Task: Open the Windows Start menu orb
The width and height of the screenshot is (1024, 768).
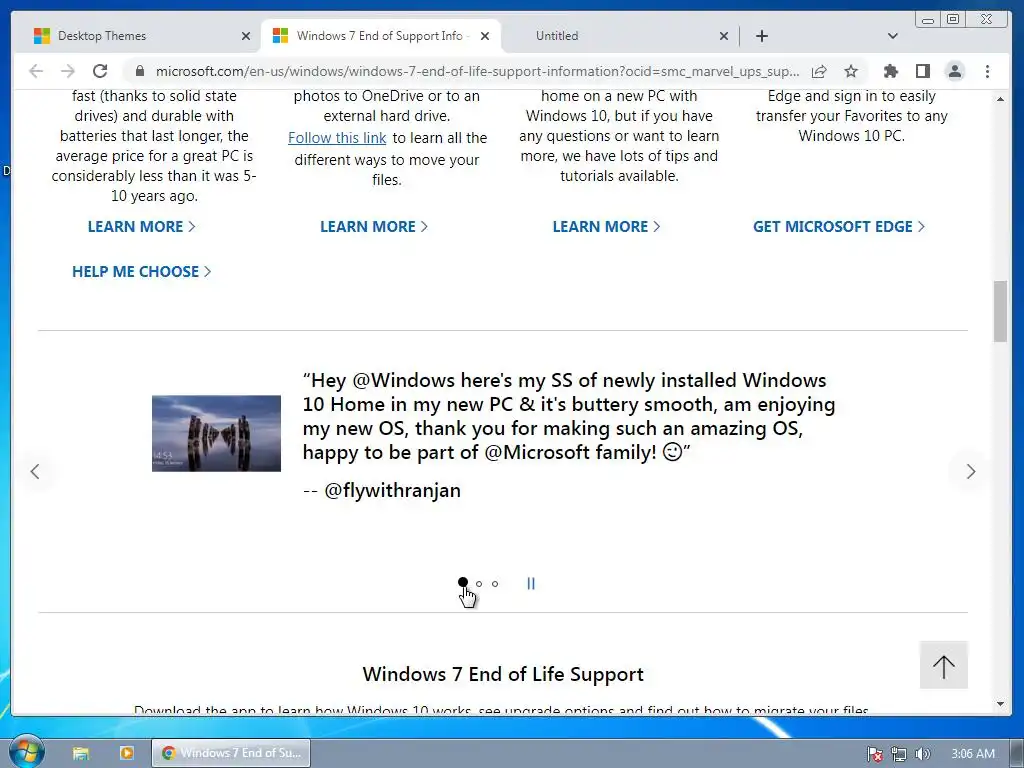Action: pyautogui.click(x=27, y=751)
